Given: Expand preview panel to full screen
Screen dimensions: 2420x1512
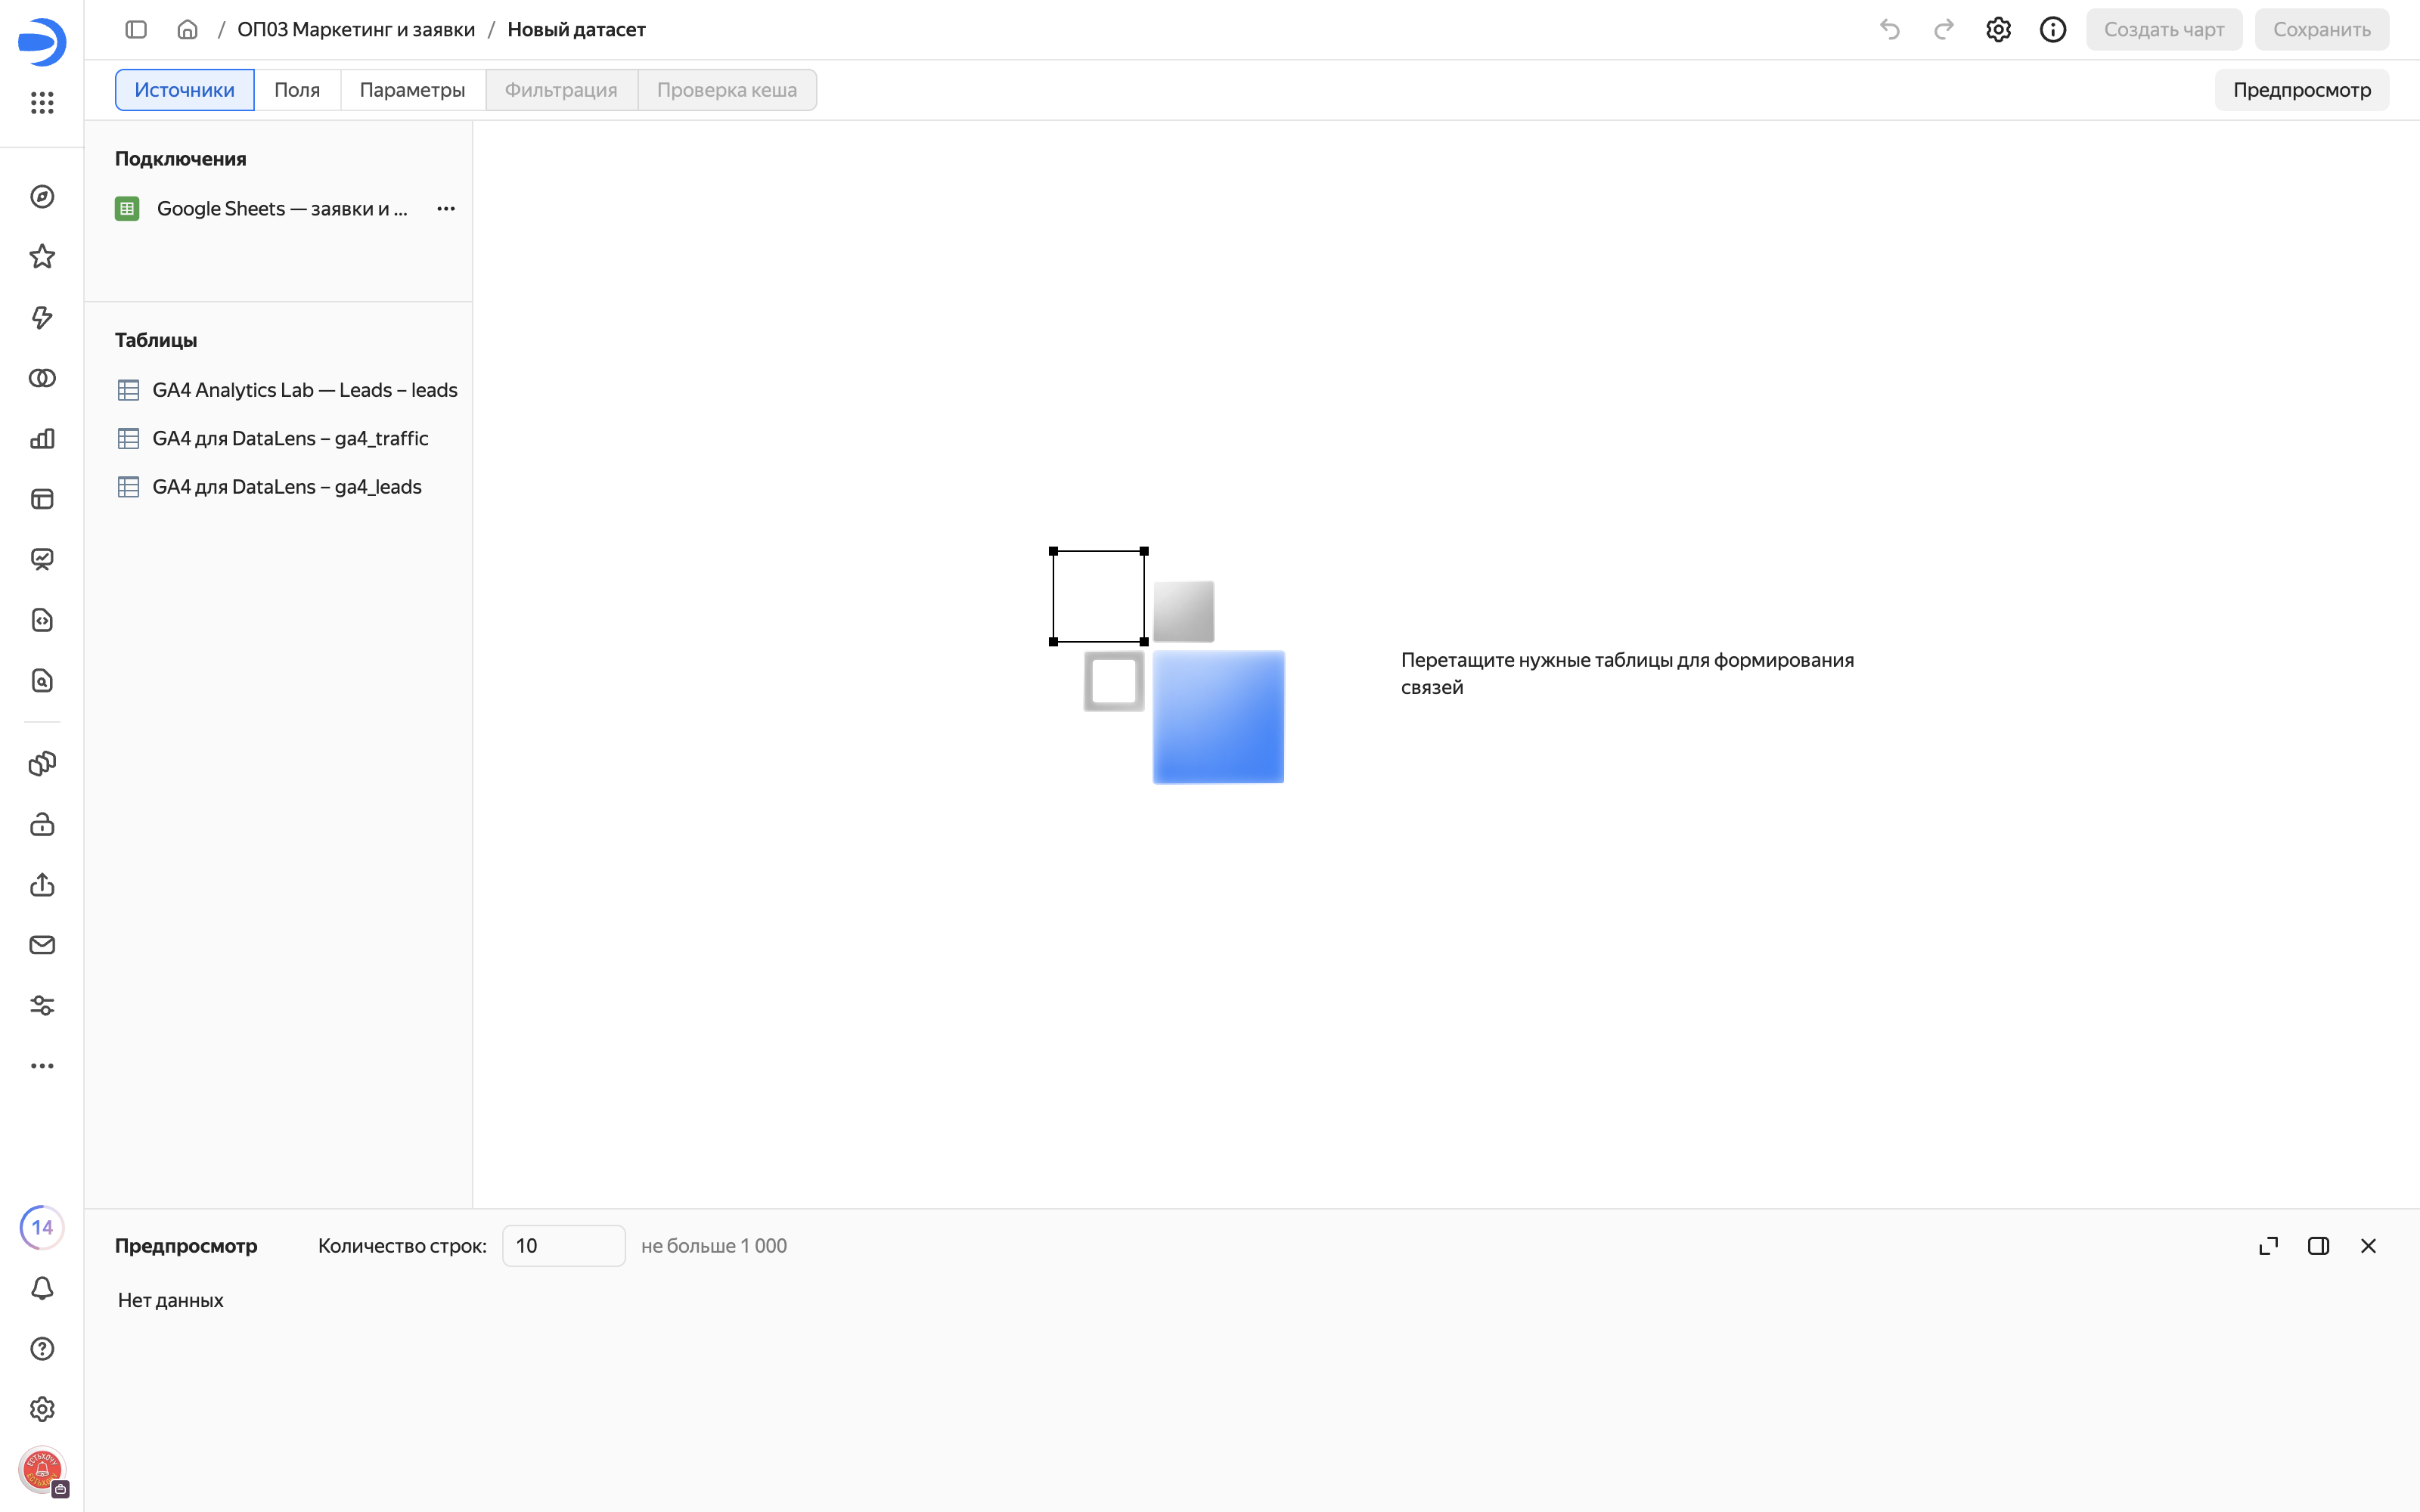Looking at the screenshot, I should coord(2269,1246).
